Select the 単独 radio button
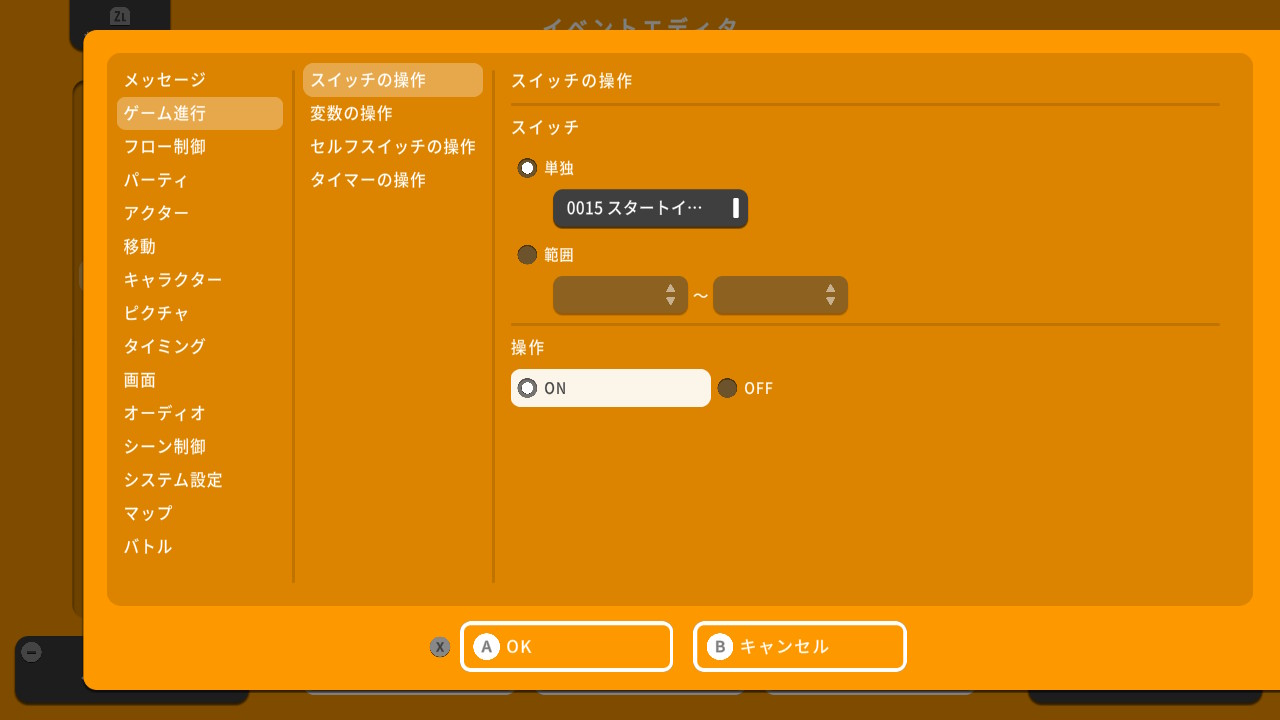Screen dimensions: 1280x720 pyautogui.click(x=527, y=168)
